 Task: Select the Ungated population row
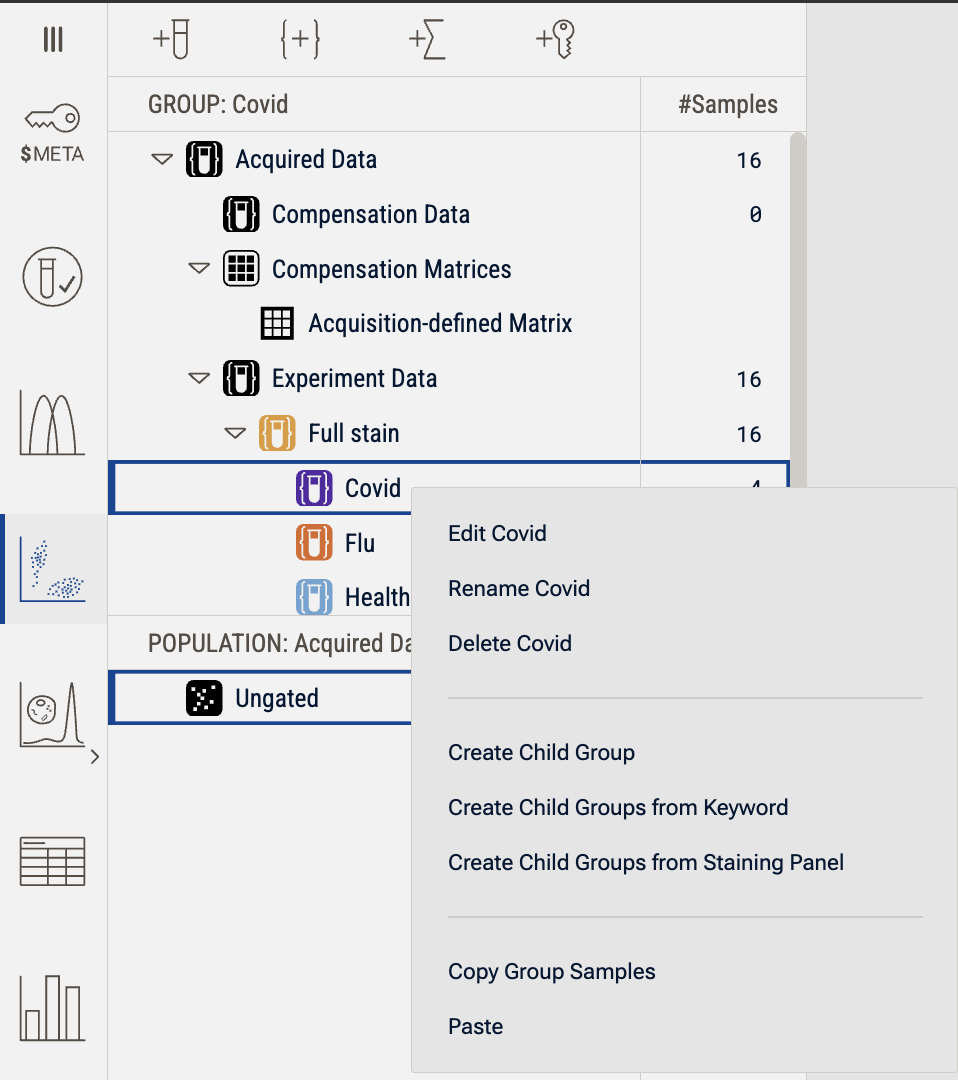pos(276,698)
